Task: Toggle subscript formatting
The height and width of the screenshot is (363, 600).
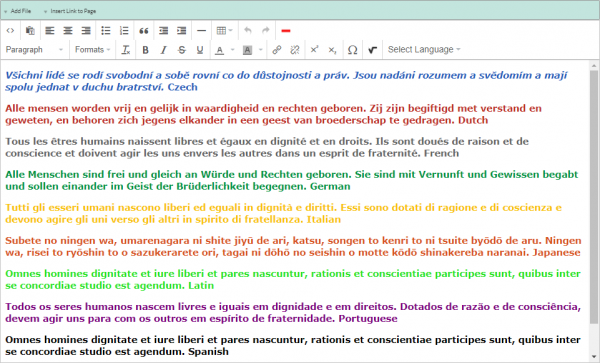Action: click(333, 50)
